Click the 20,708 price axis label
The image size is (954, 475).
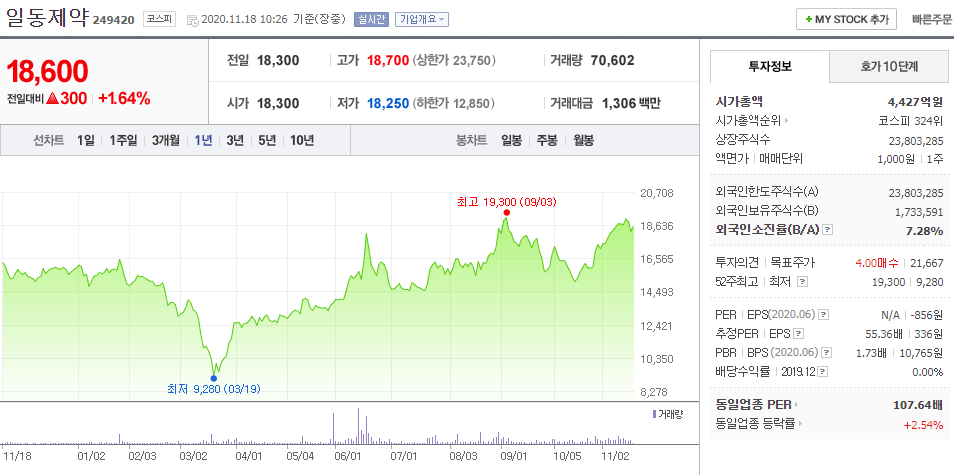656,193
